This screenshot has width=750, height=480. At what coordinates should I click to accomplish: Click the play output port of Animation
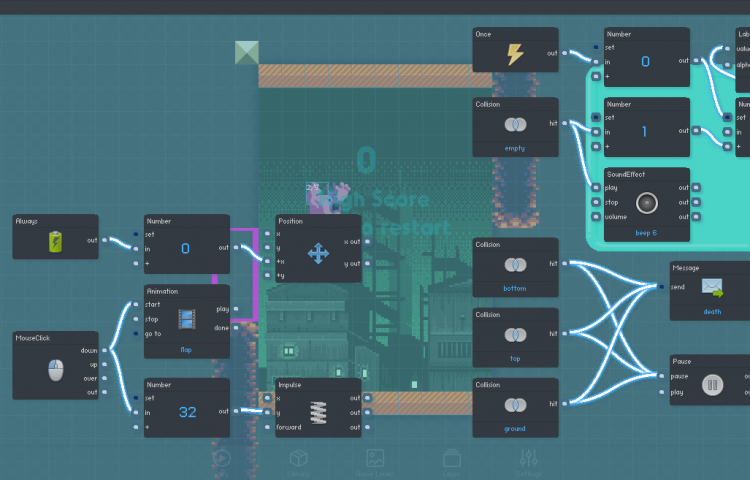point(236,309)
